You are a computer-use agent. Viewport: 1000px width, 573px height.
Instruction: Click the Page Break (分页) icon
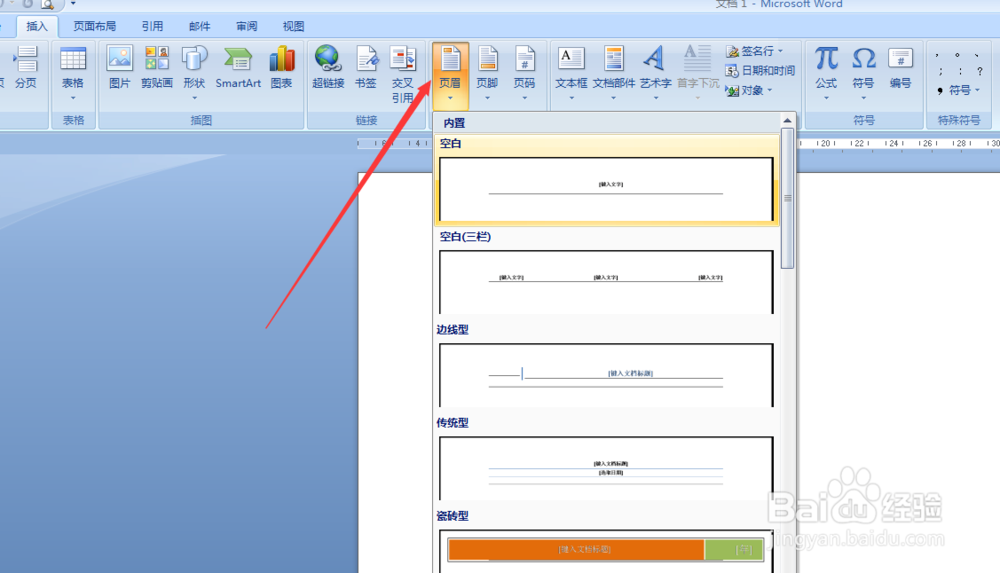click(26, 67)
